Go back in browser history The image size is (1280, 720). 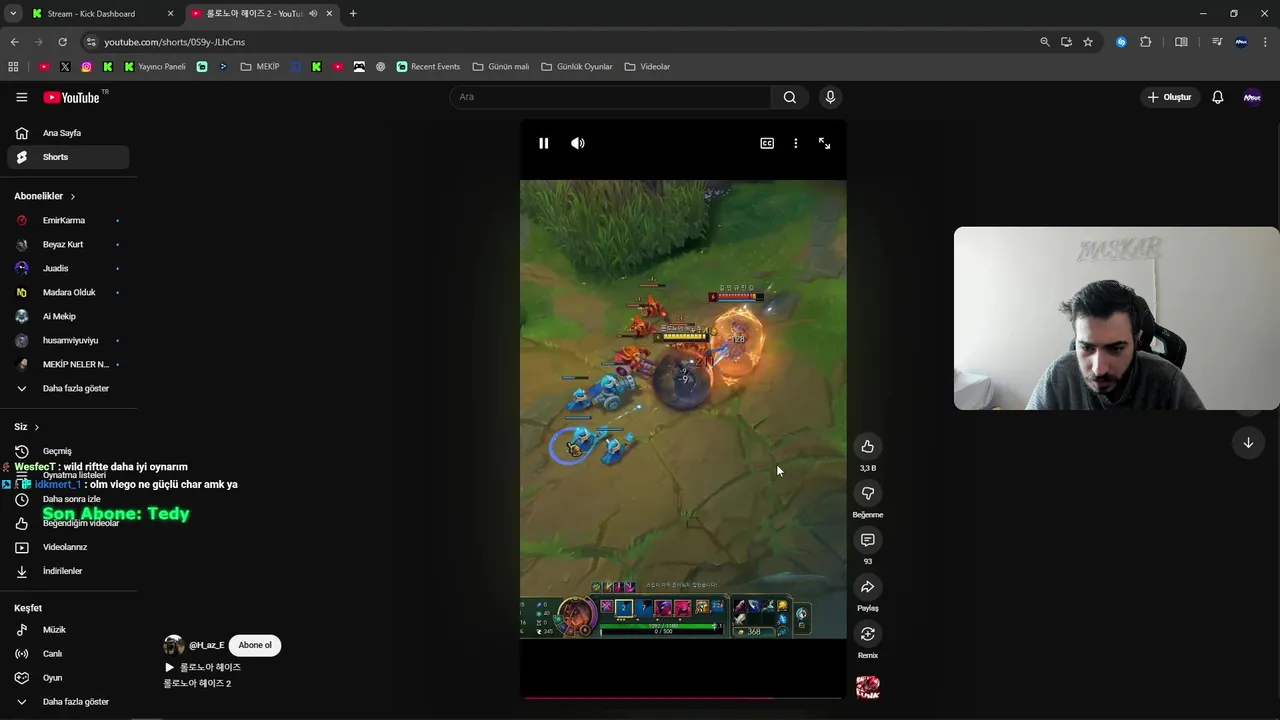pyautogui.click(x=14, y=42)
